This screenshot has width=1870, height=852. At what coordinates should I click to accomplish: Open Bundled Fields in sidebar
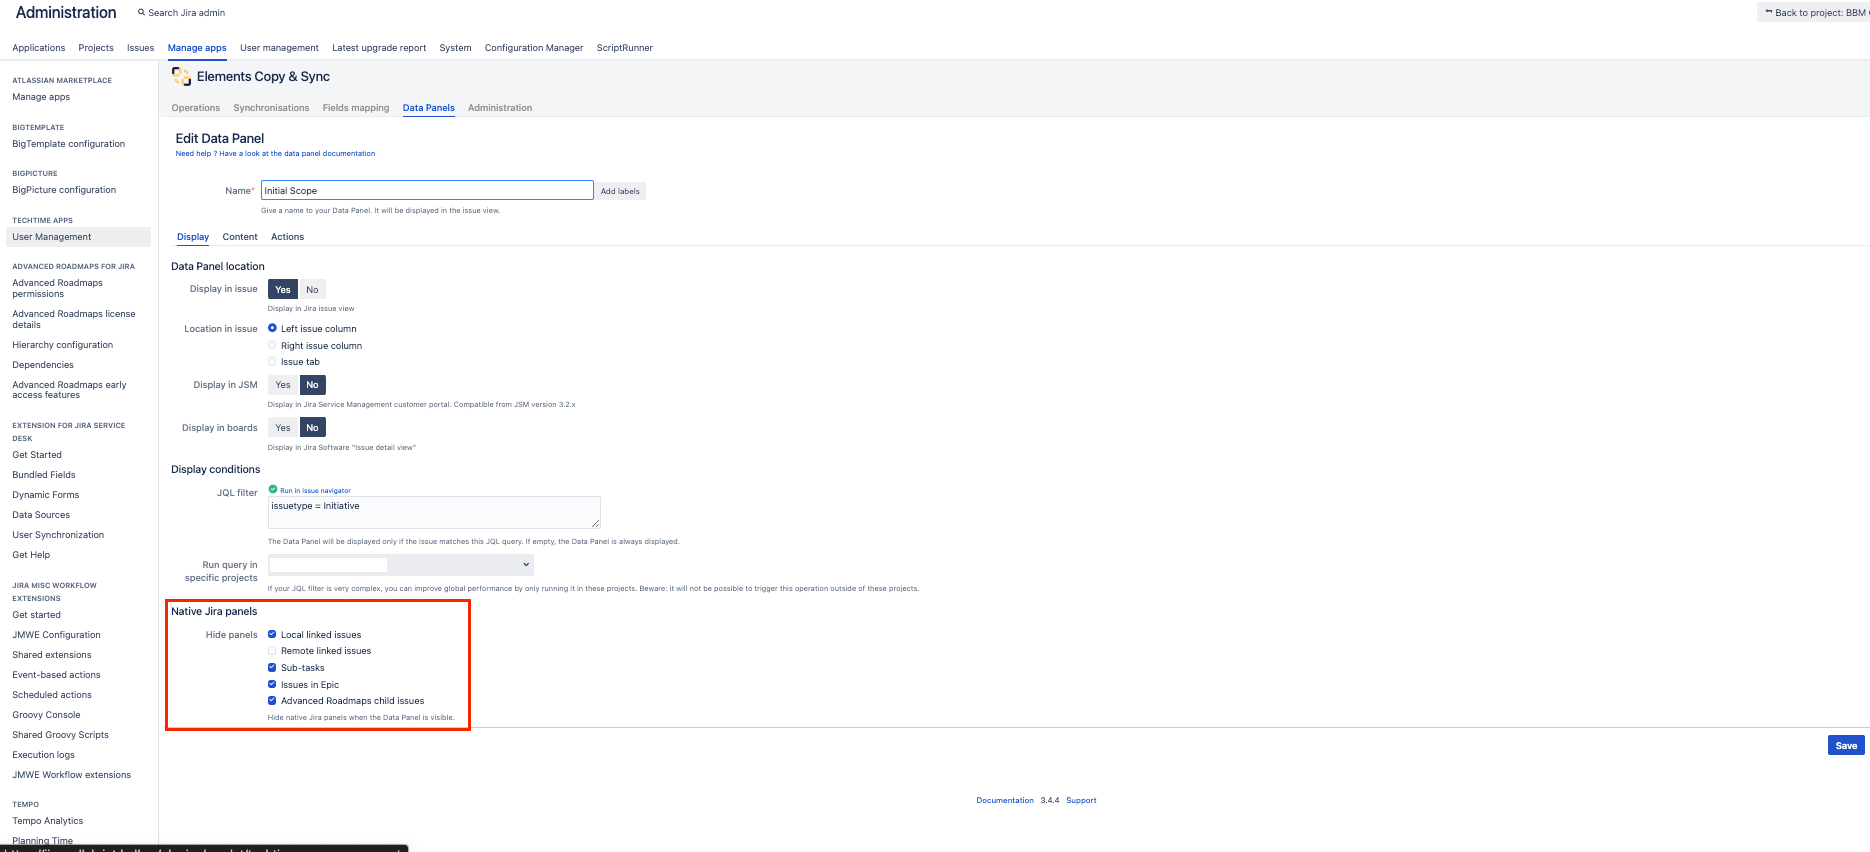point(44,475)
